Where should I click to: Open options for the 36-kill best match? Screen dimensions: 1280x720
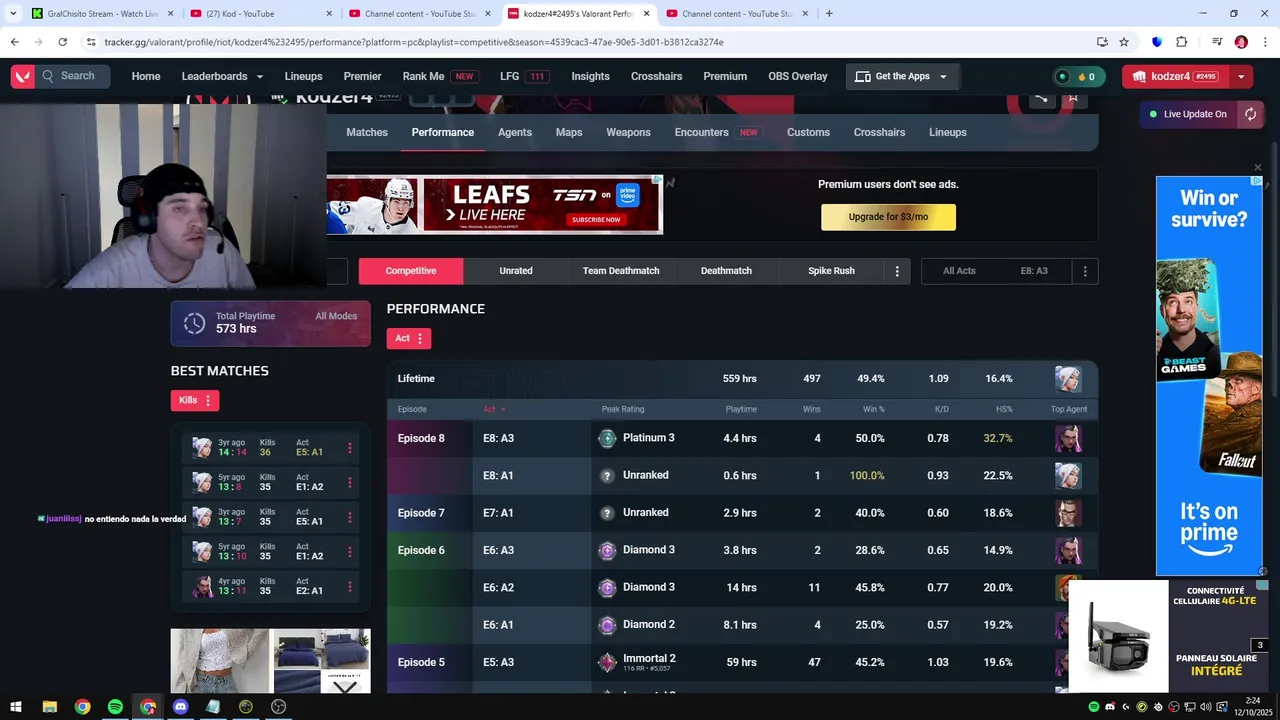[349, 448]
